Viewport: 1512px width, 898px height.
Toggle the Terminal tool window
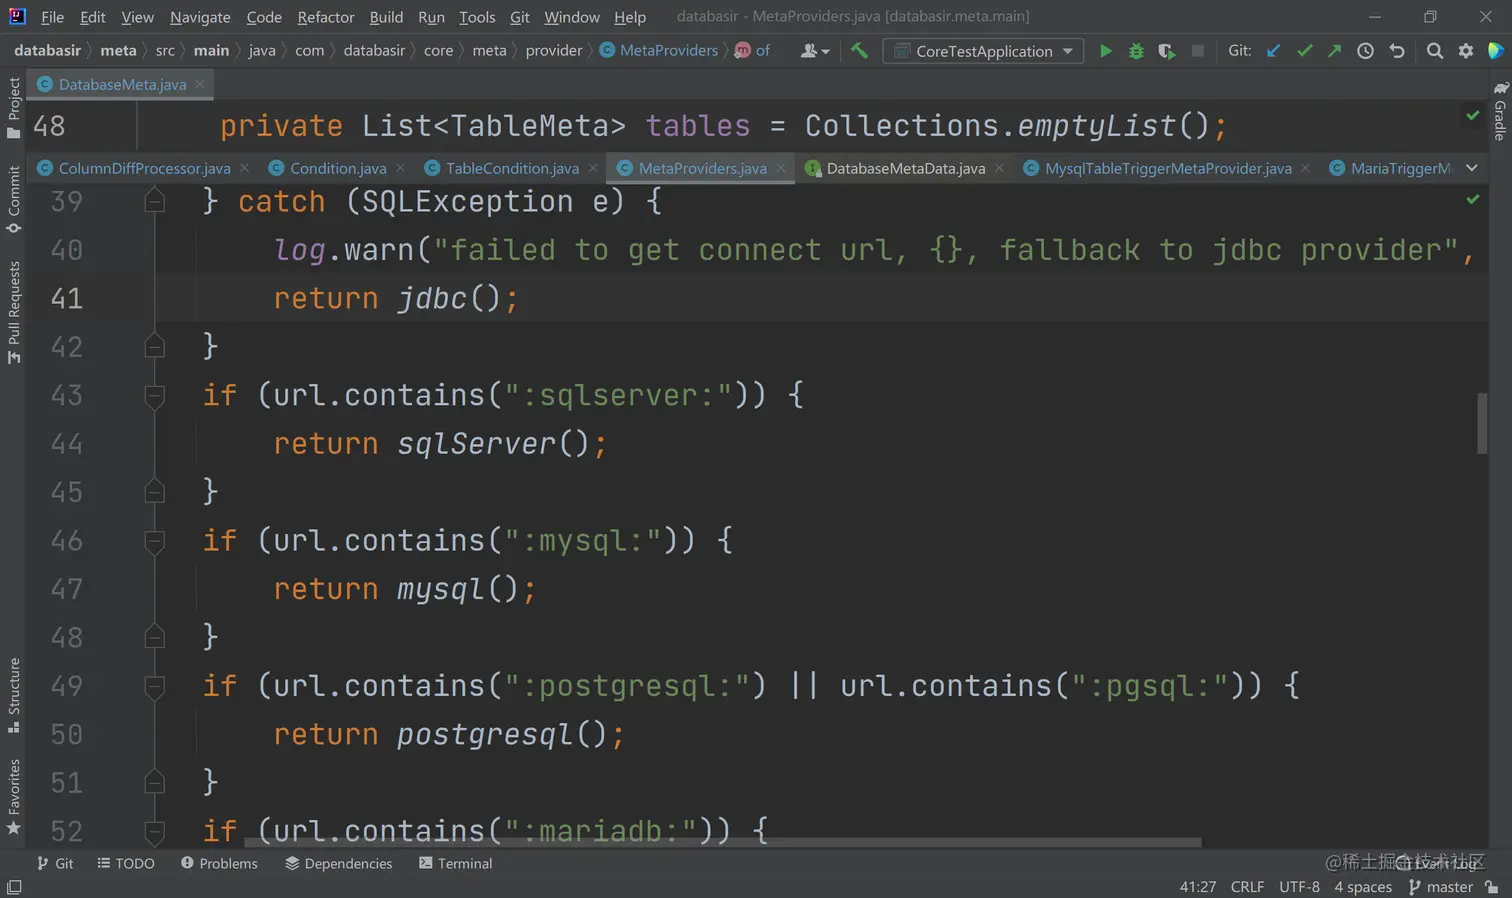[x=455, y=863]
